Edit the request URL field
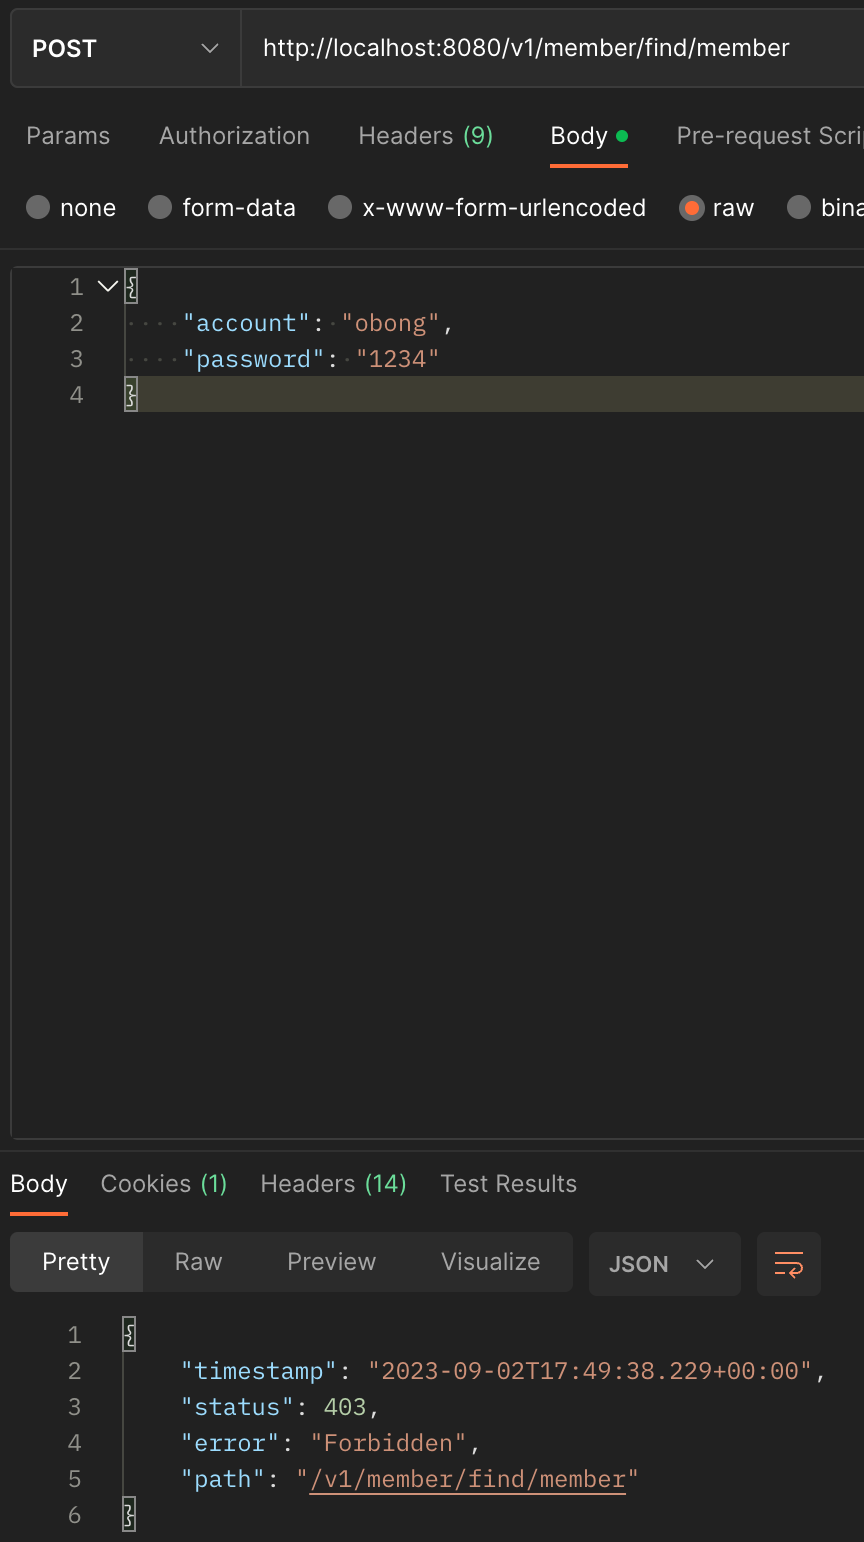This screenshot has height=1542, width=864. click(x=552, y=48)
